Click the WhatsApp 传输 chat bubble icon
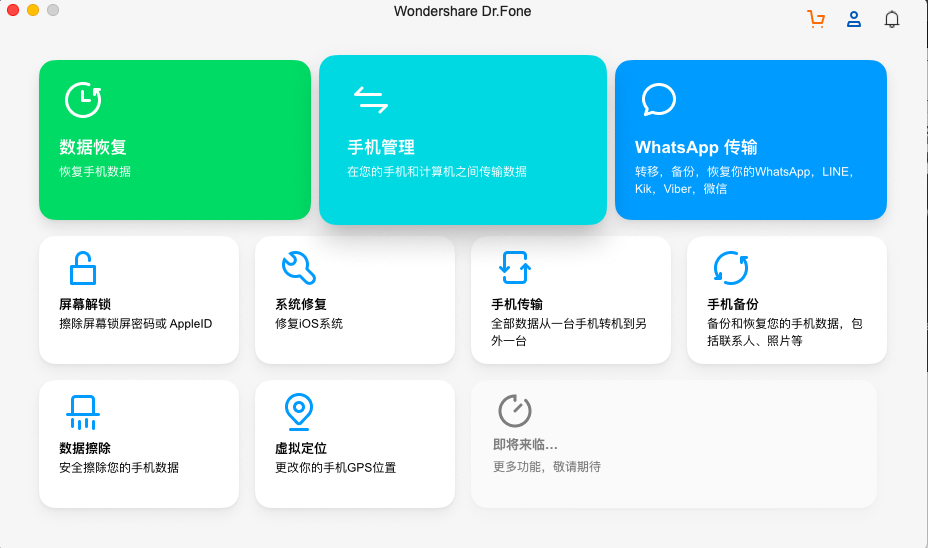This screenshot has width=928, height=548. [659, 99]
